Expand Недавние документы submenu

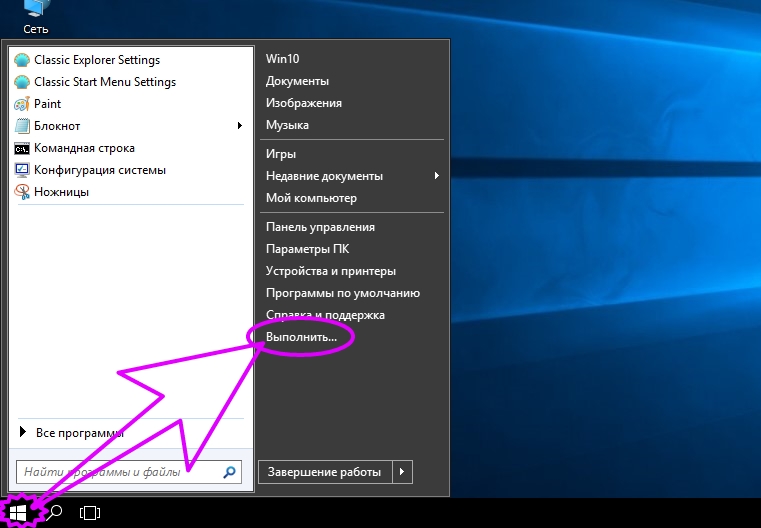coord(437,176)
